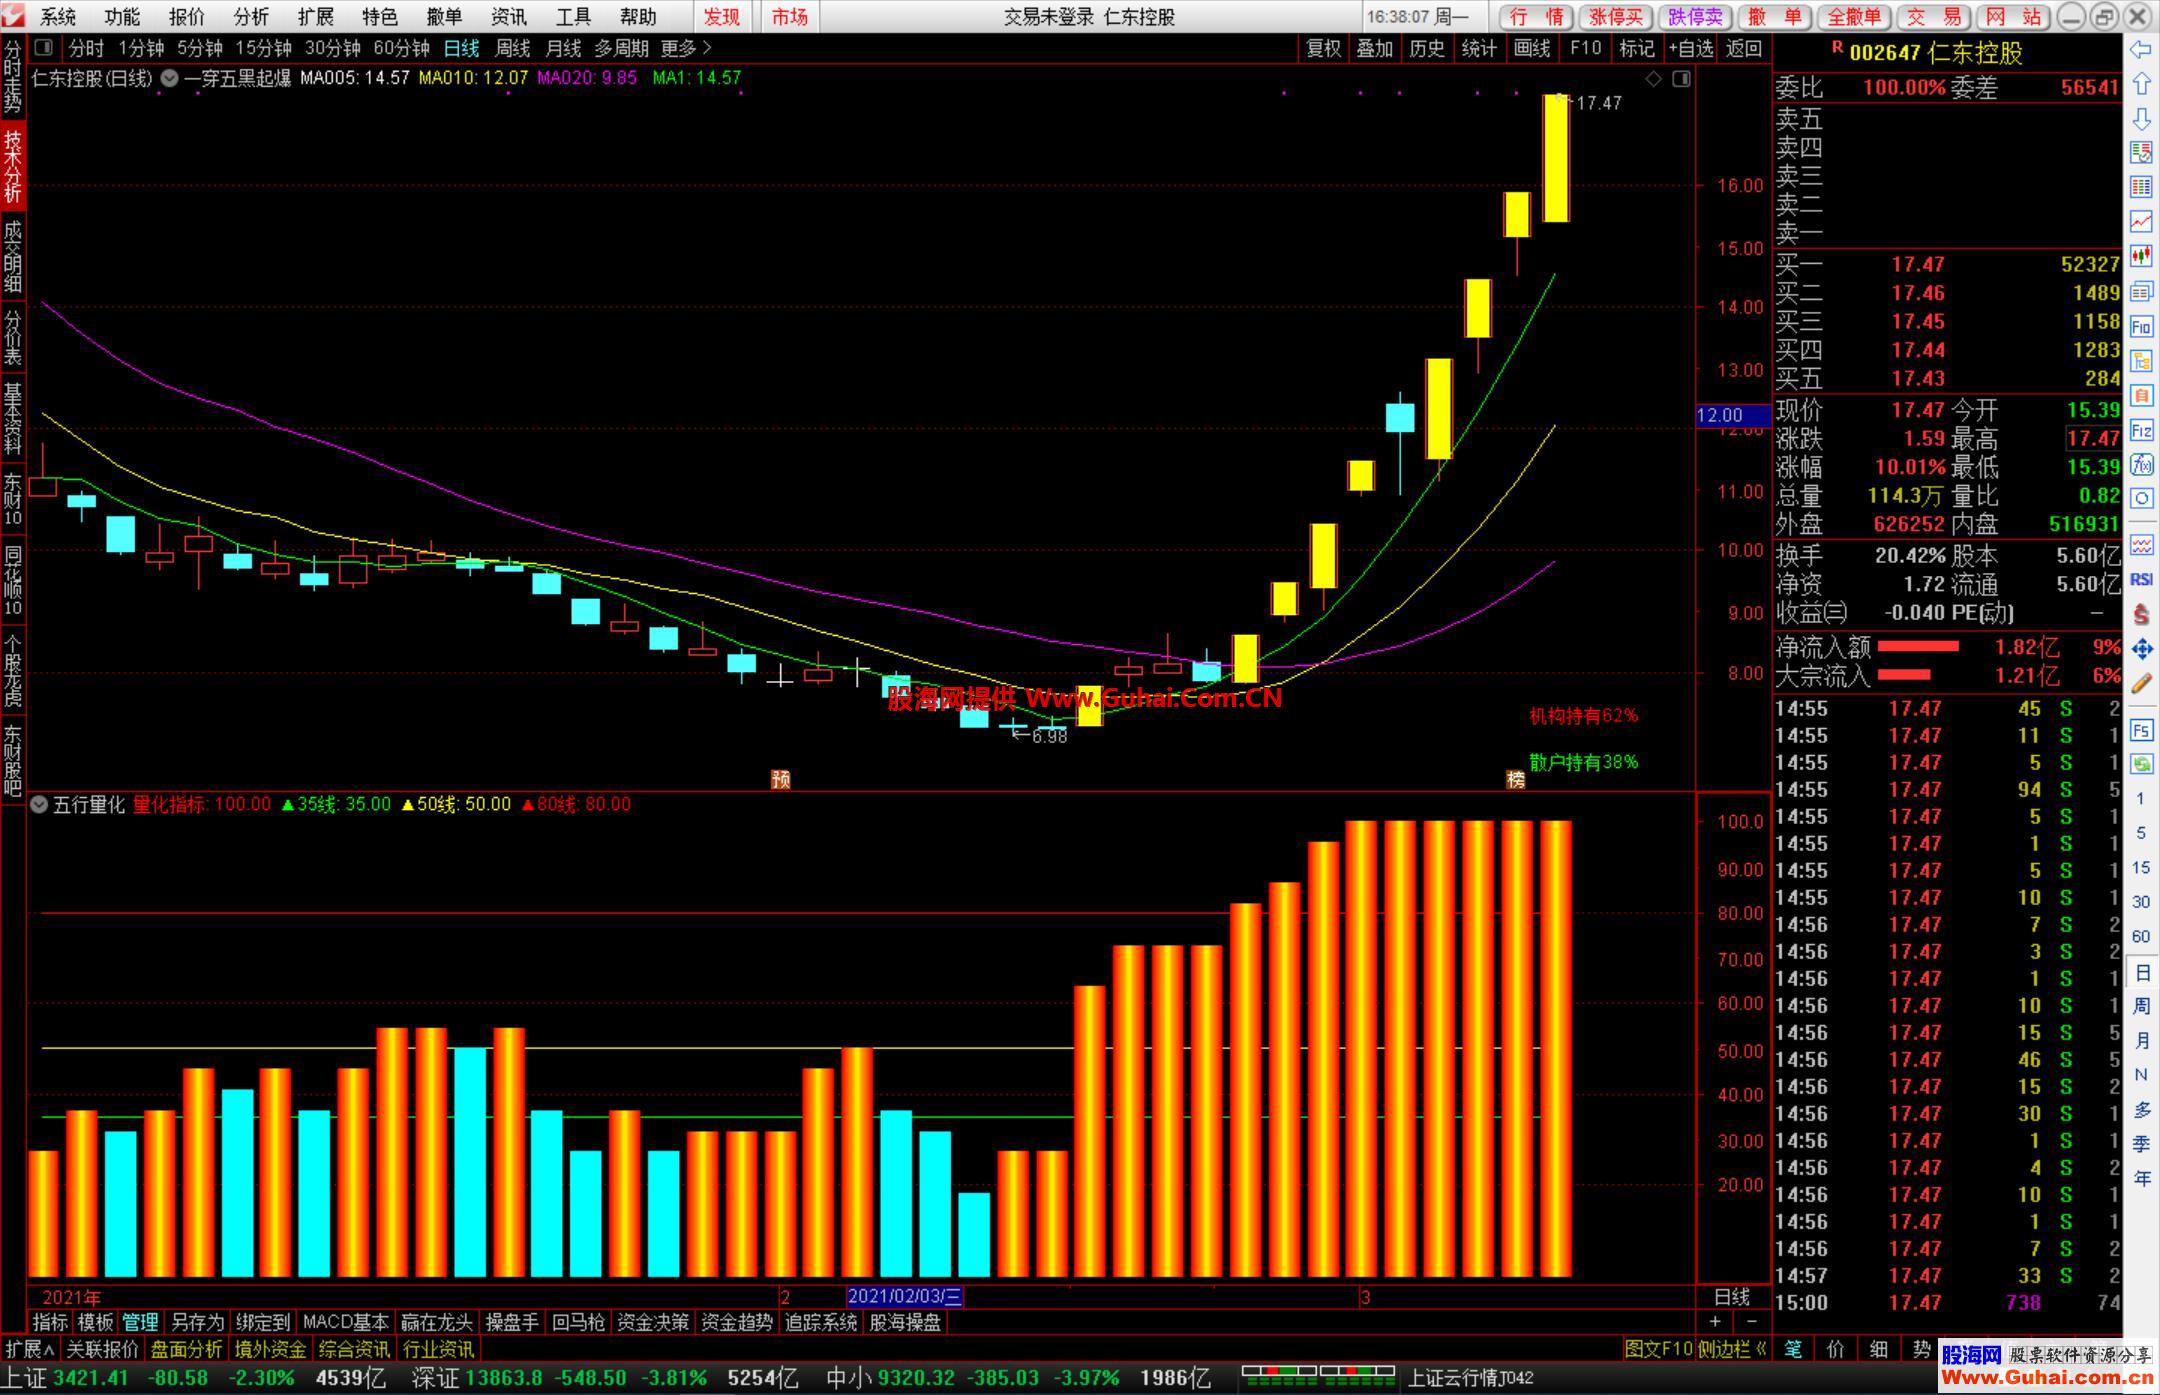Select the pencil drawing tool icon
The image size is (2160, 1395).
[x=2141, y=684]
